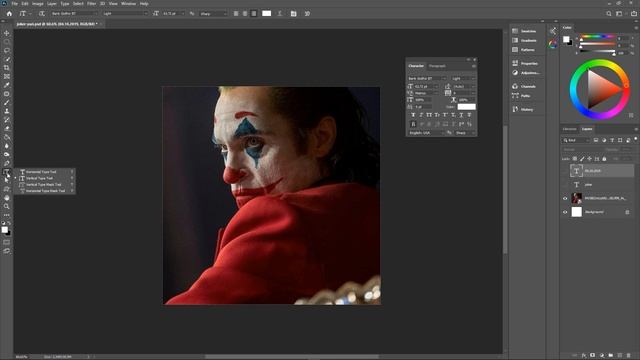The height and width of the screenshot is (360, 640).
Task: Open the Window menu
Action: (x=128, y=4)
